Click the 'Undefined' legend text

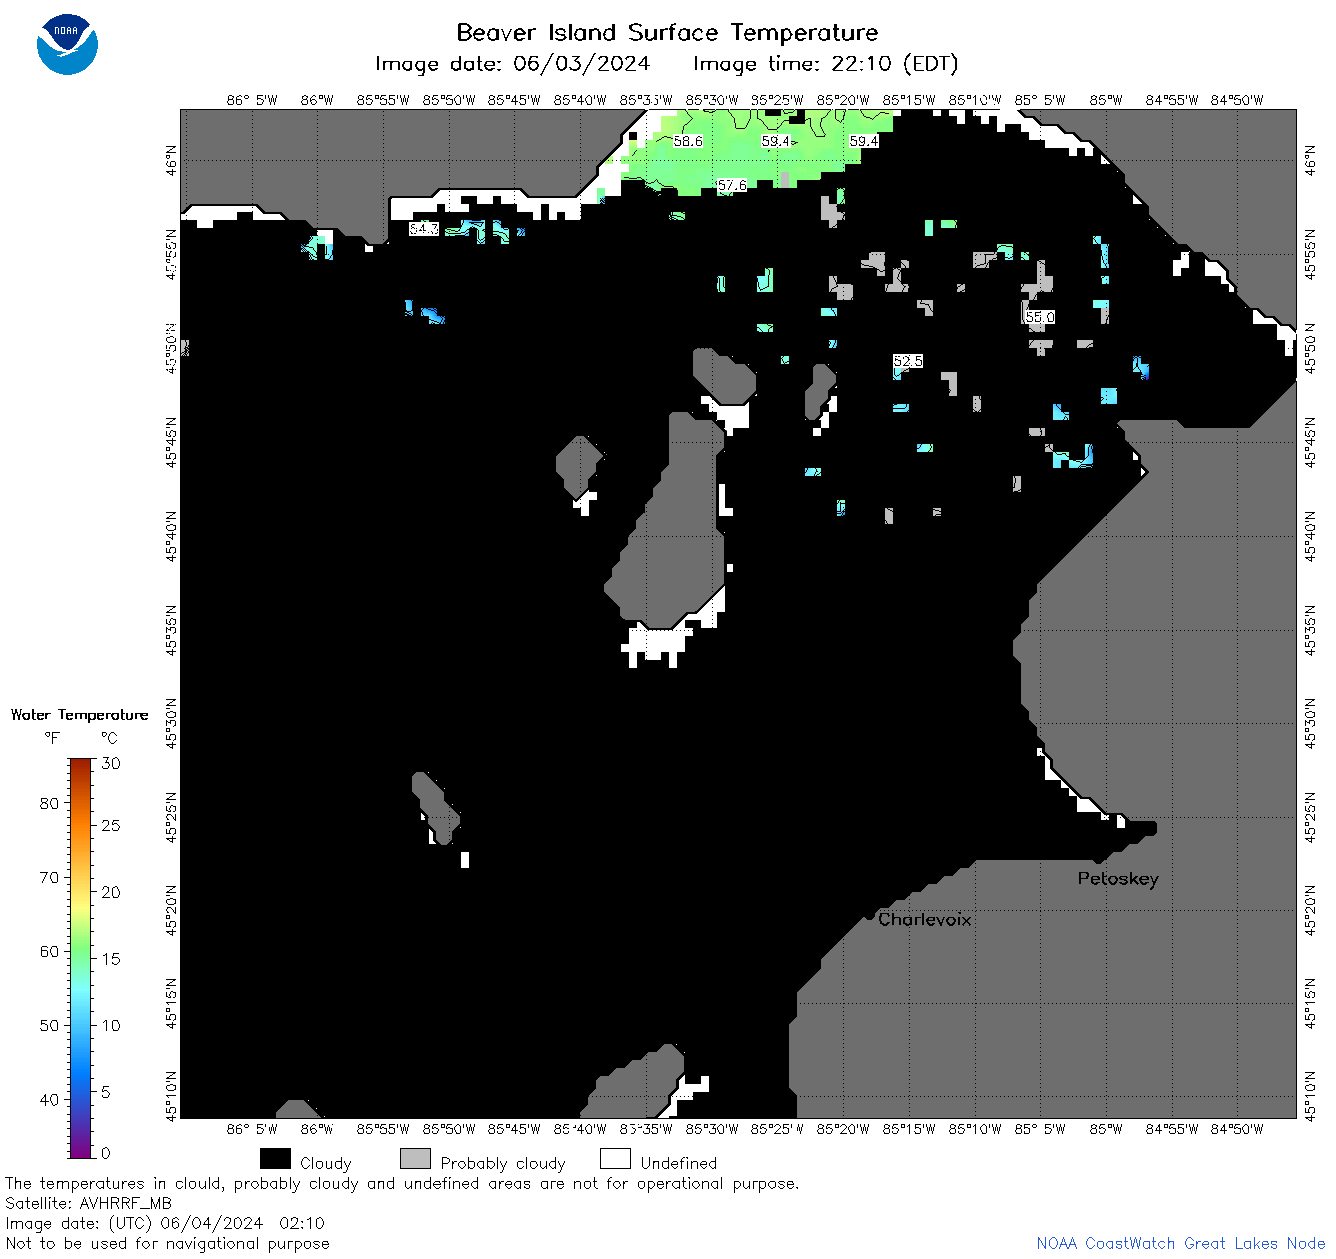pos(679,1163)
